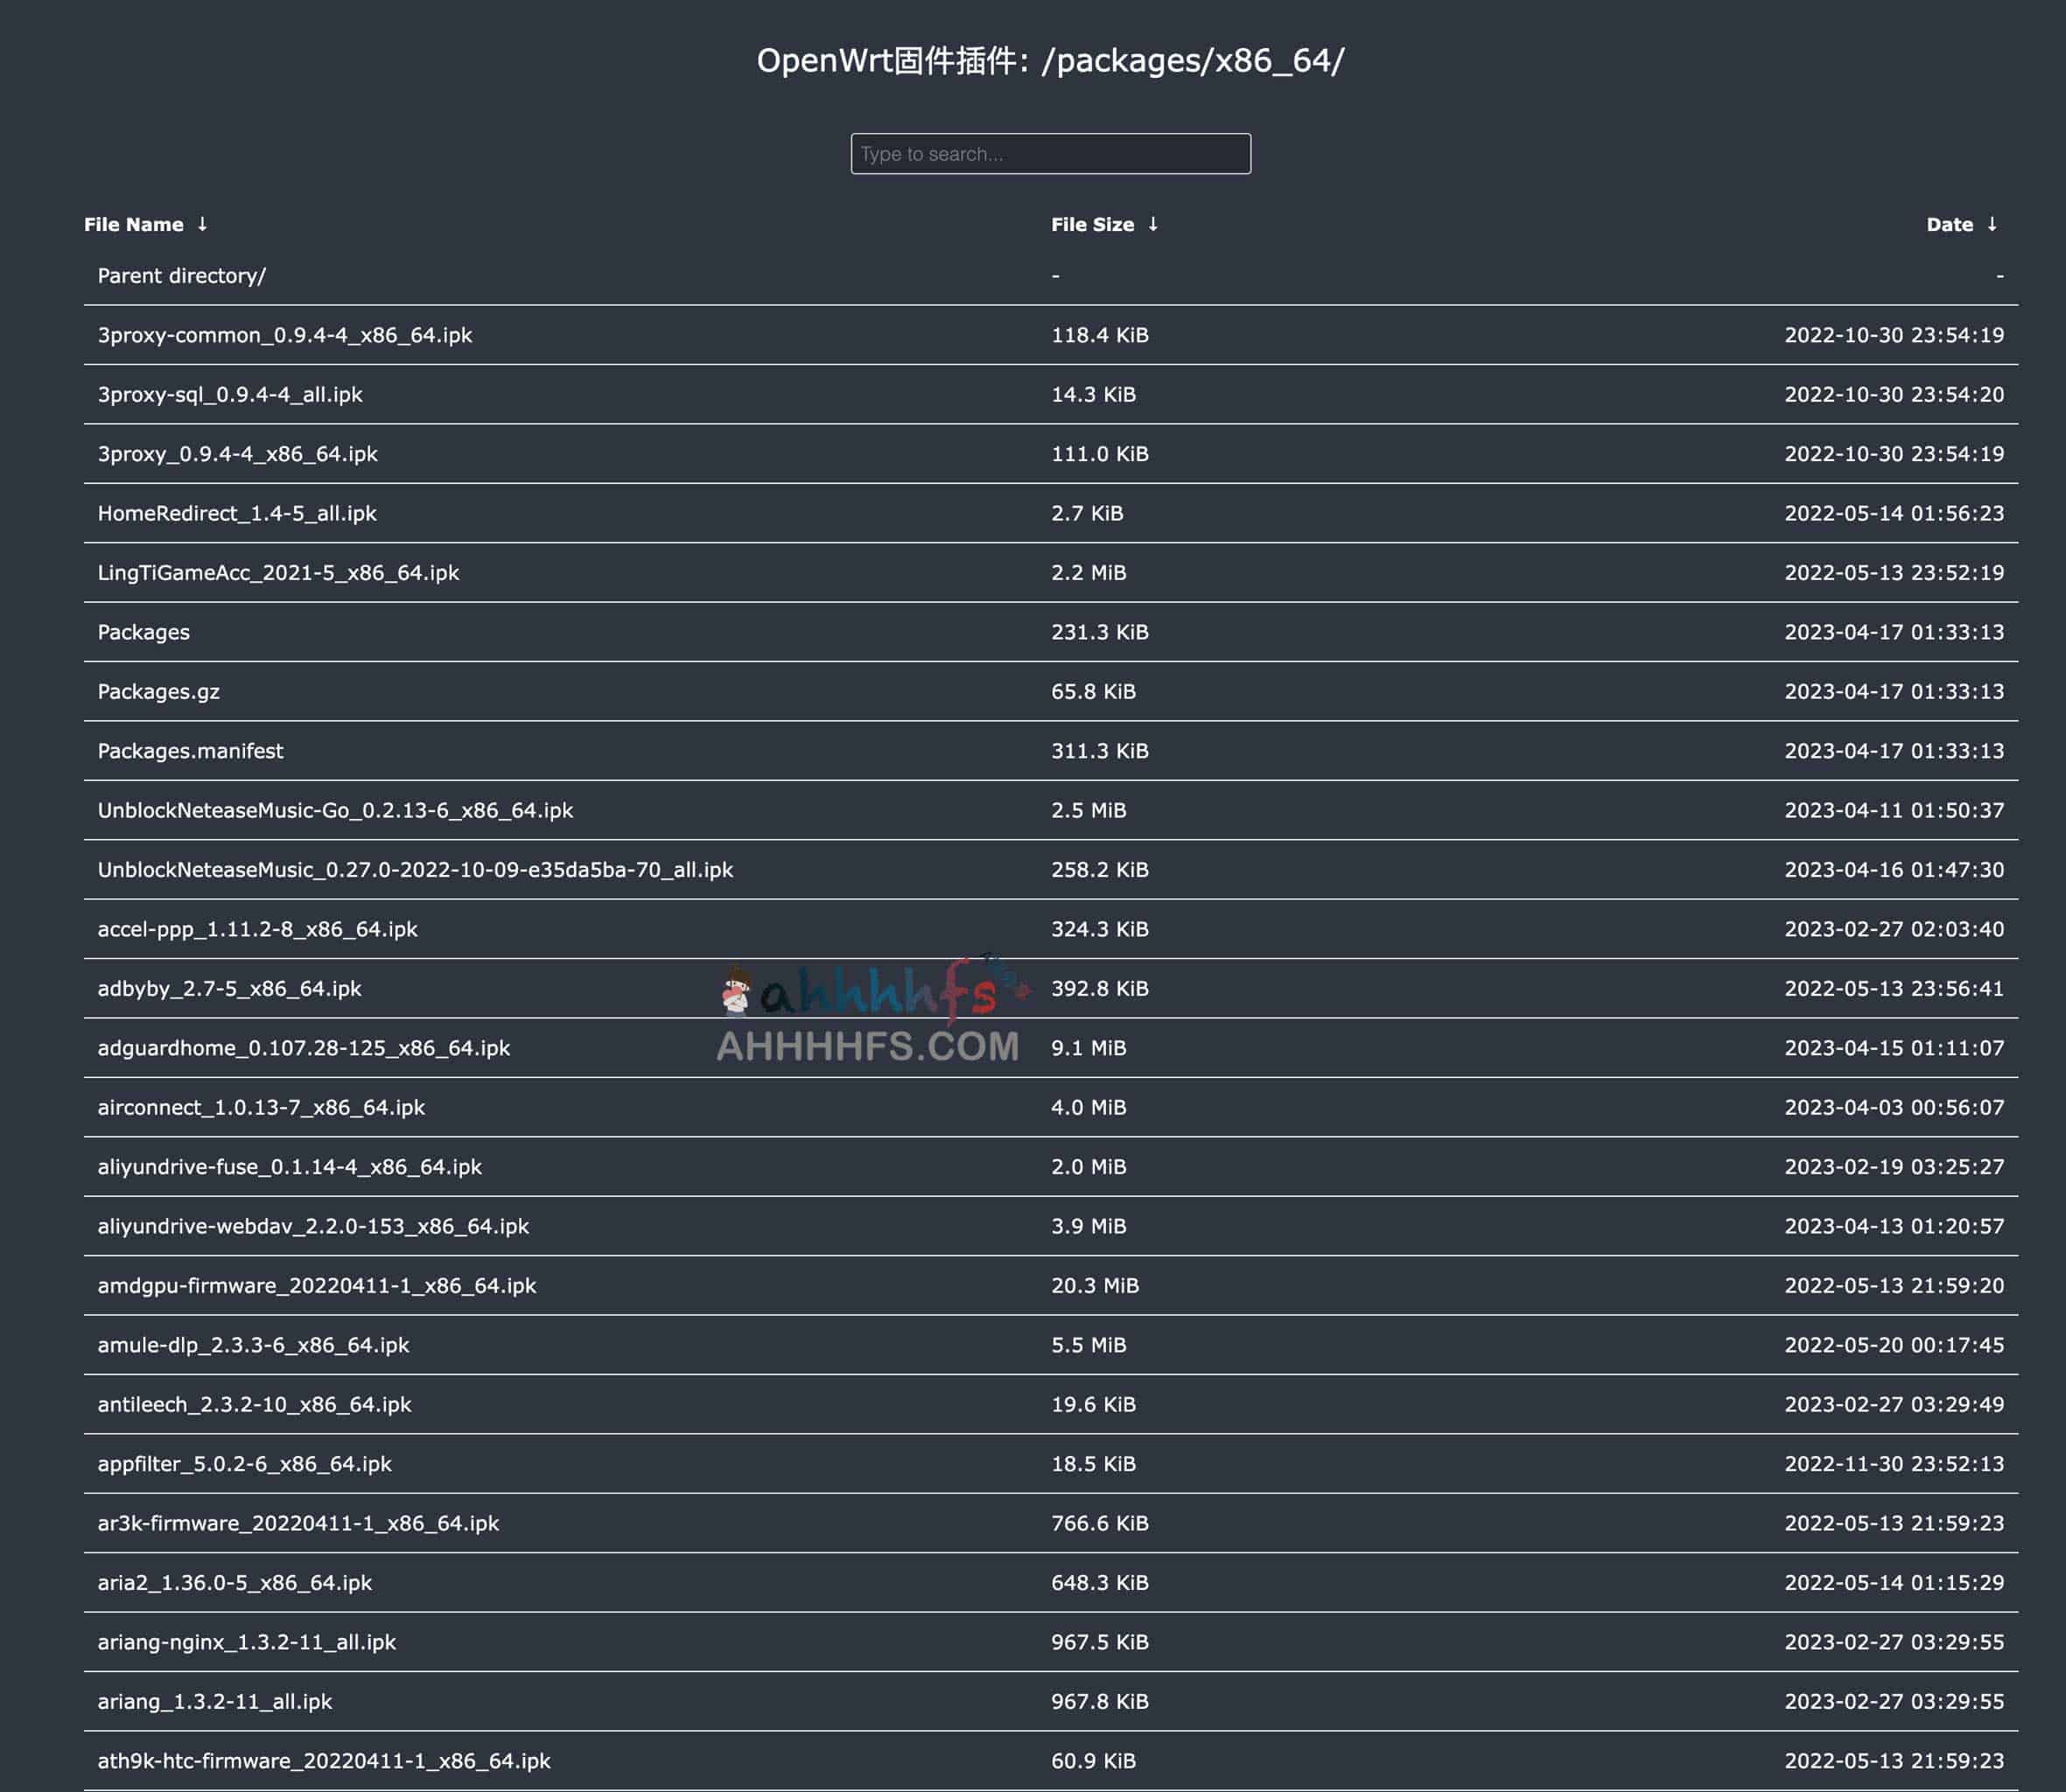
Task: Download HomeRedirect_1.4-5_all.ipk
Action: [x=237, y=513]
